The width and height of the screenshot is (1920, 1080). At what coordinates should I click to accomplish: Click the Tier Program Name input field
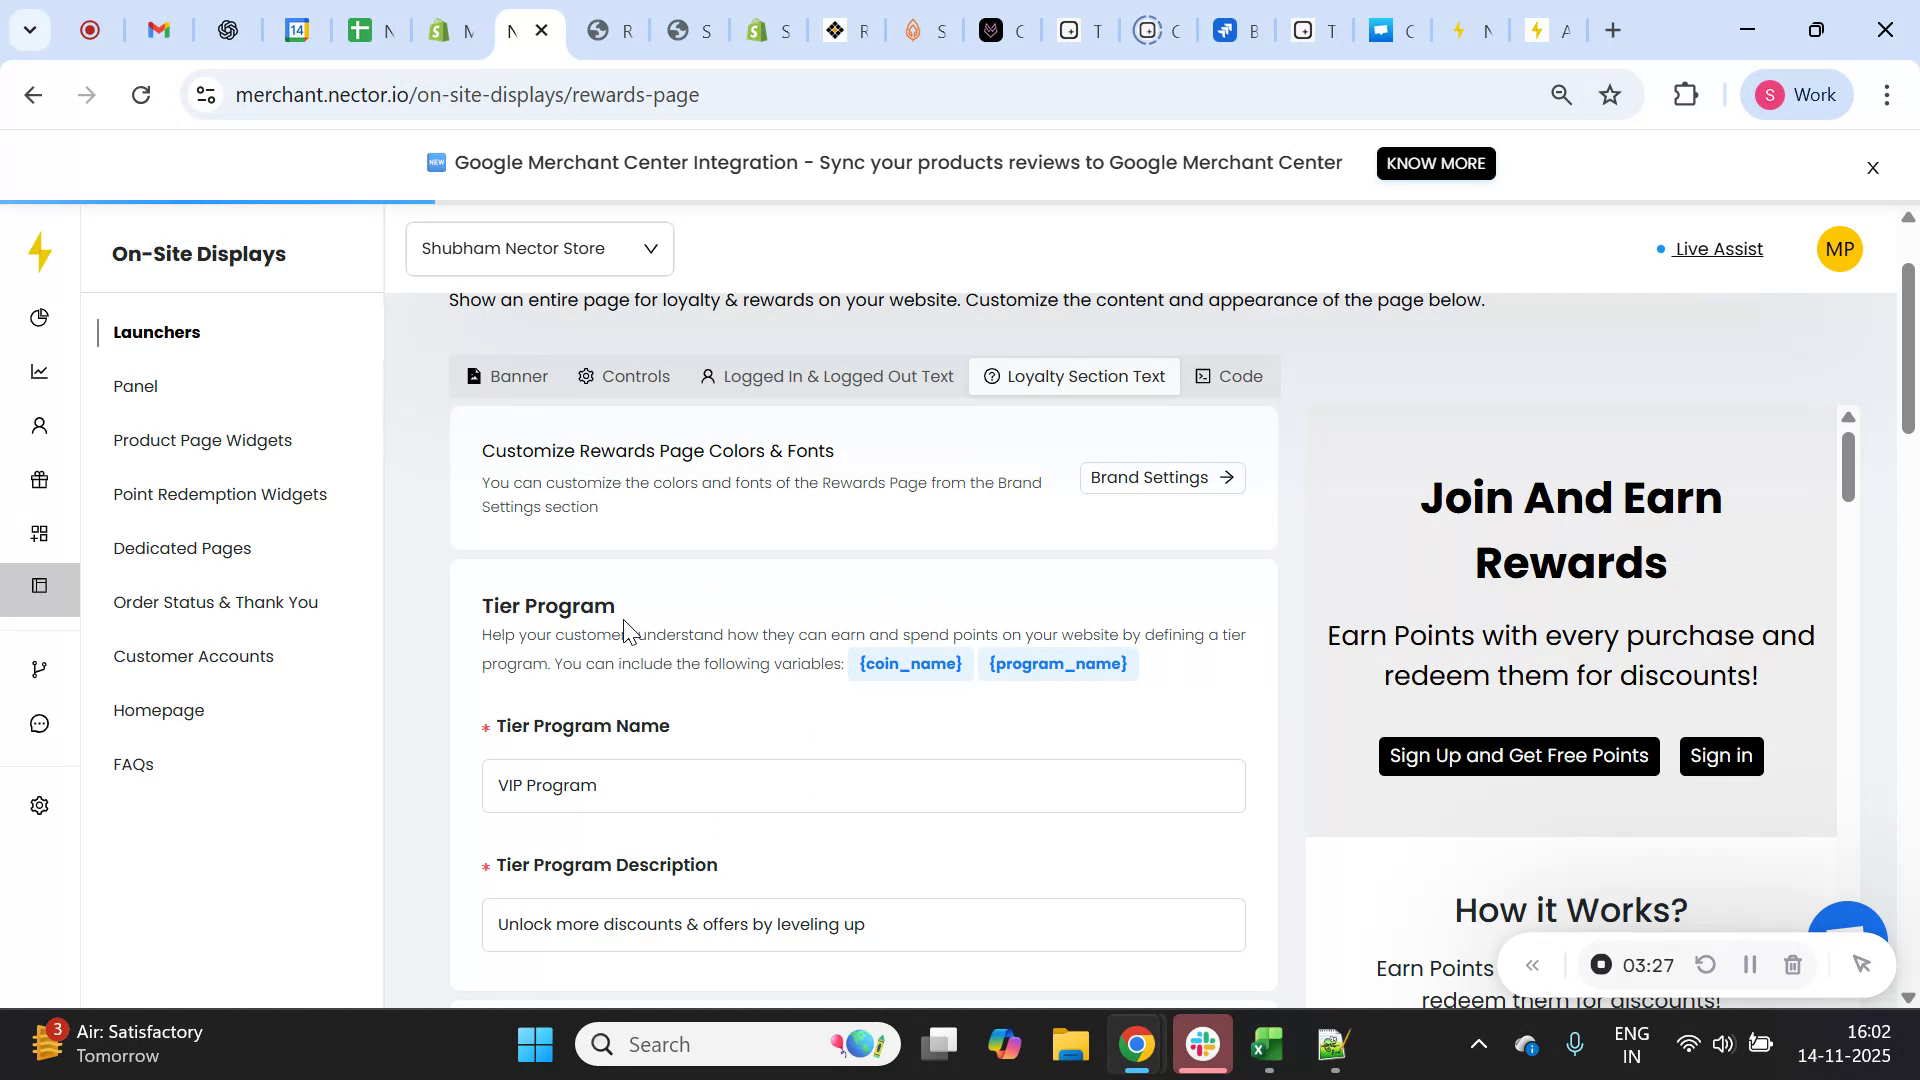click(x=862, y=785)
